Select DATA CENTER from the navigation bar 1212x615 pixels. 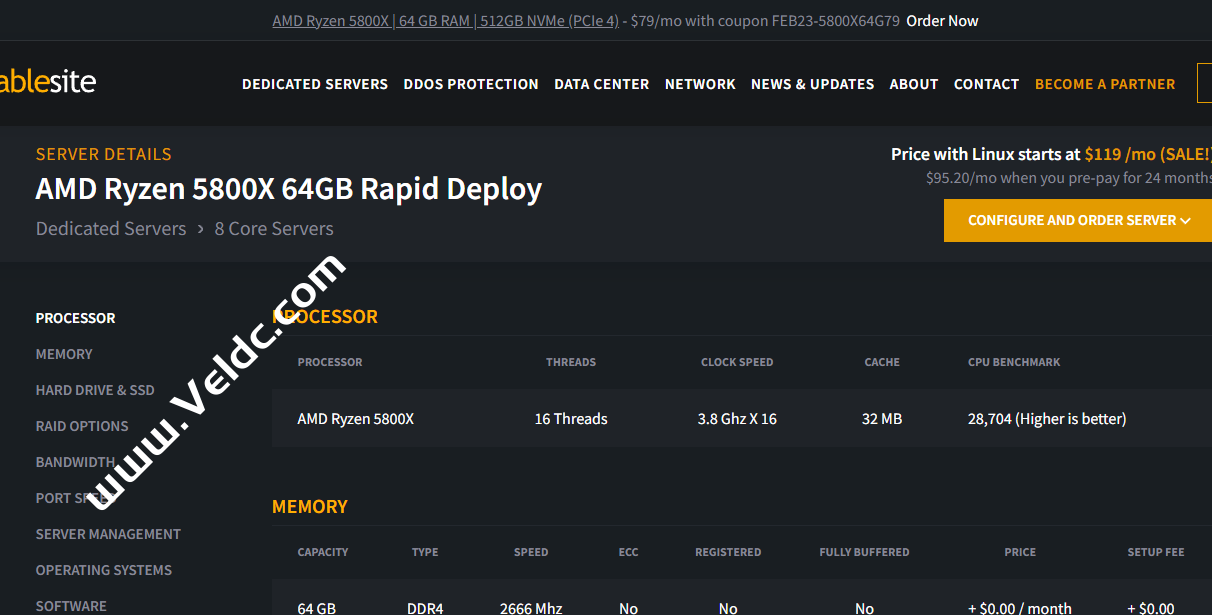[601, 84]
